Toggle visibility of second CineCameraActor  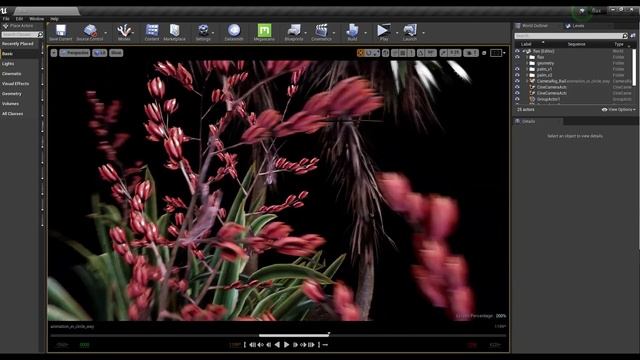click(517, 93)
